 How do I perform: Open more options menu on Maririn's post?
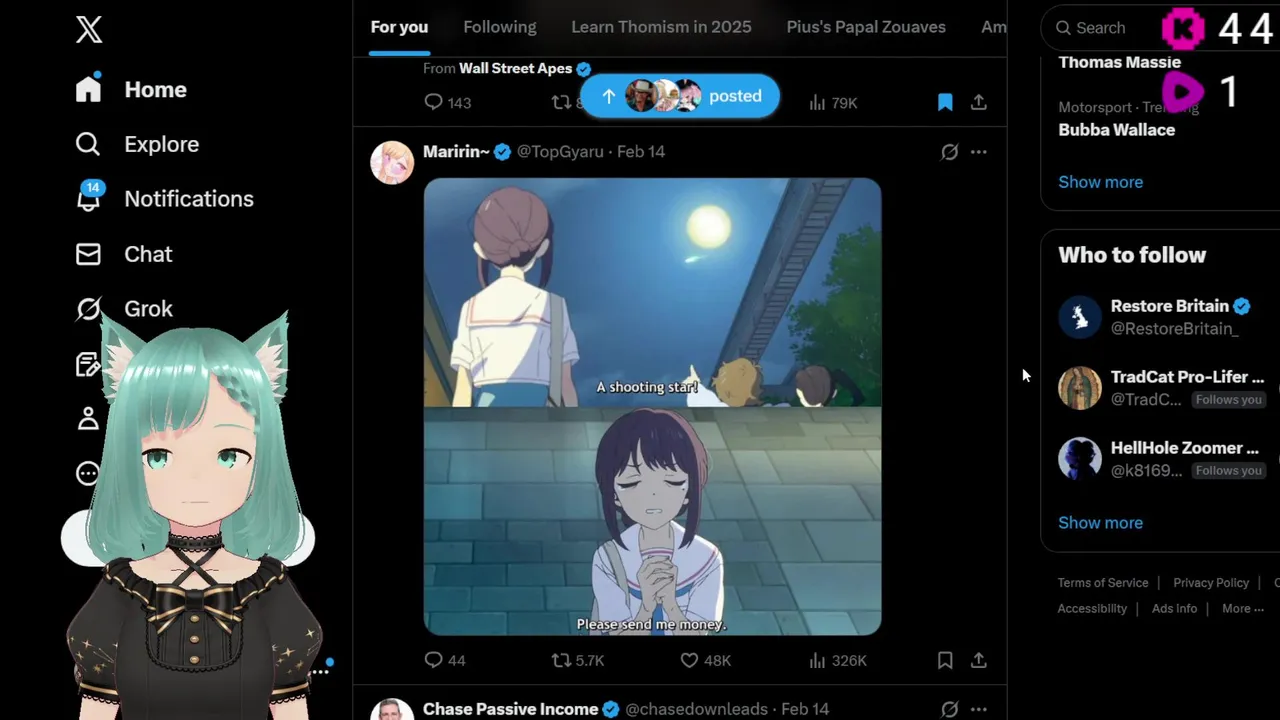click(x=979, y=152)
